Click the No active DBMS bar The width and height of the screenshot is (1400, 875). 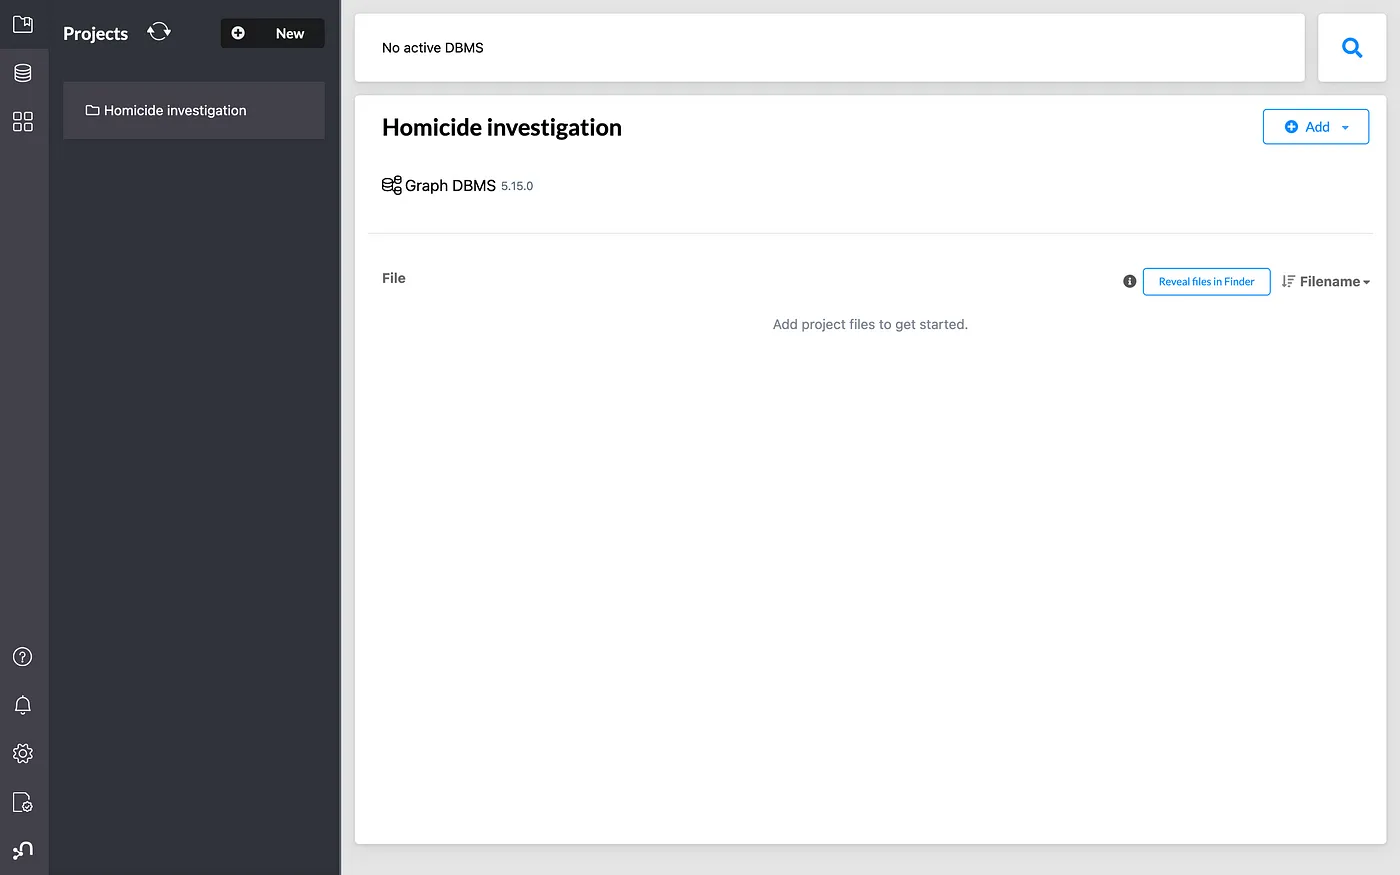tap(829, 48)
